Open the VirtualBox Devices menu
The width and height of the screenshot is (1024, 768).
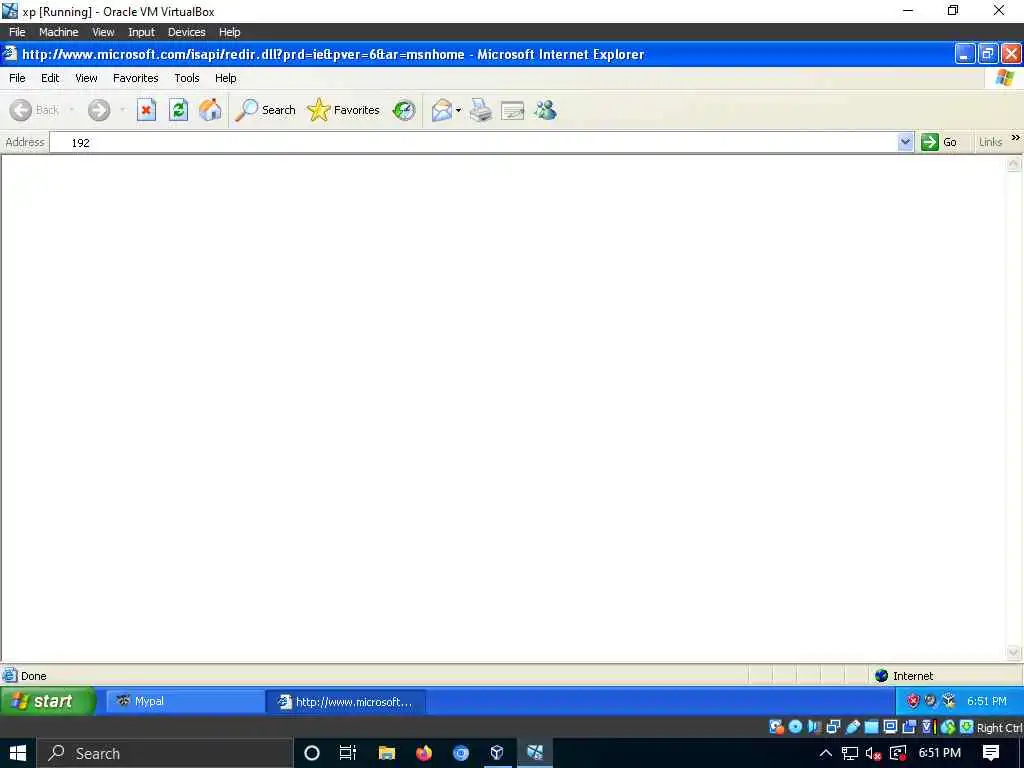[186, 32]
